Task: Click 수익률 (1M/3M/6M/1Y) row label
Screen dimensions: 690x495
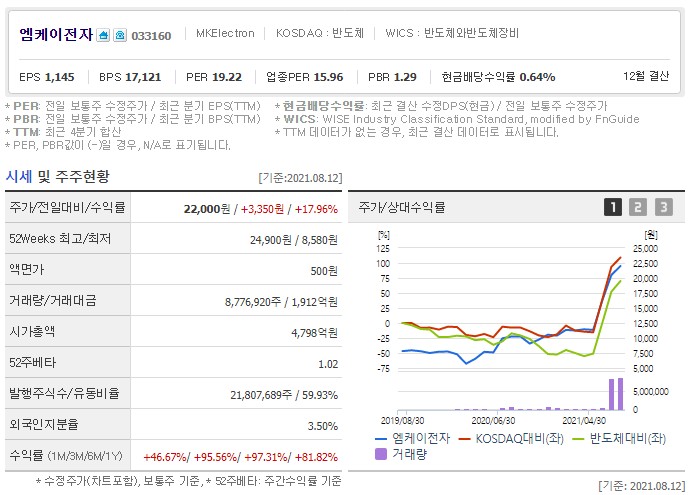Action: 66,456
